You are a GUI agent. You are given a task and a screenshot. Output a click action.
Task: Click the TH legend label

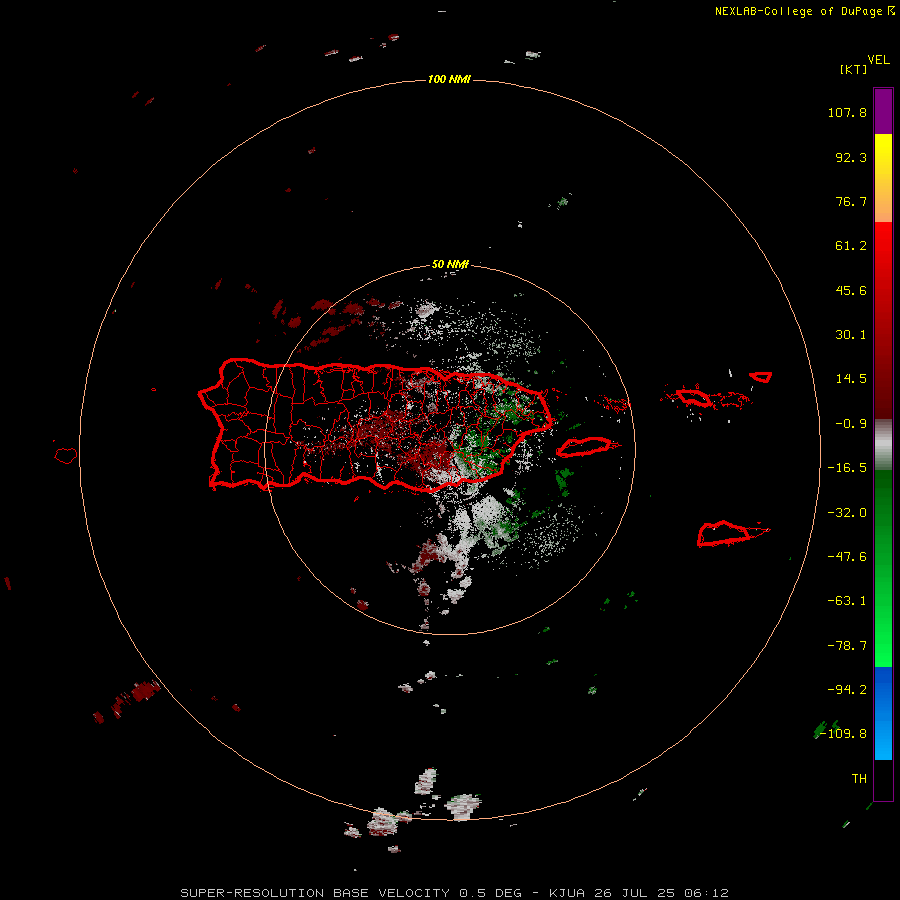859,778
